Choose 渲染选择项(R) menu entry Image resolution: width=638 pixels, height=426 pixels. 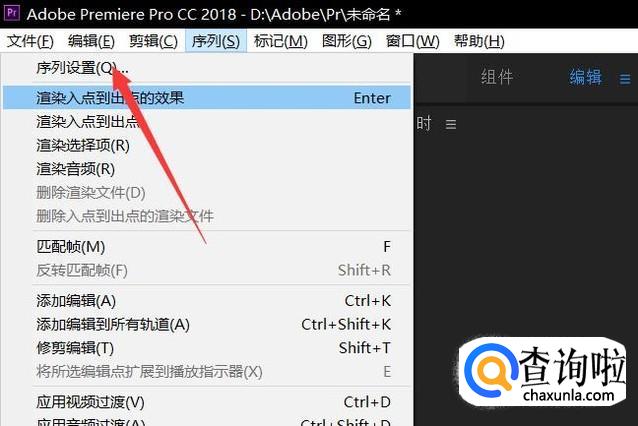pyautogui.click(x=207, y=145)
